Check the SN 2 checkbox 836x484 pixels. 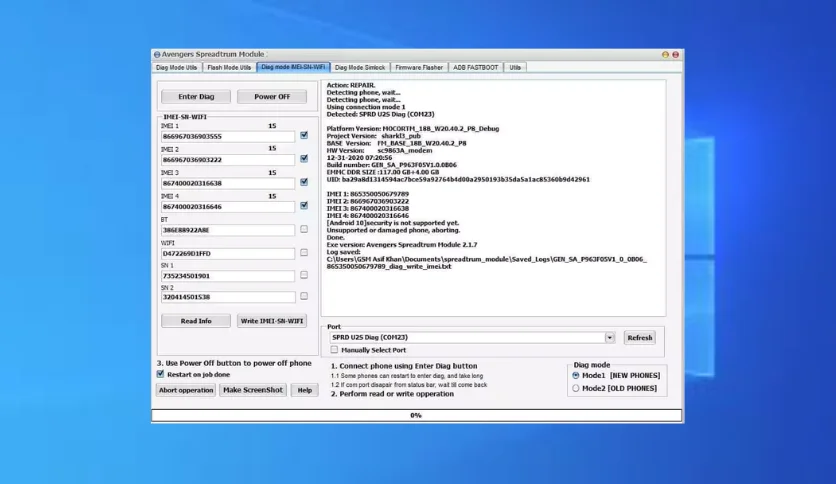coord(304,296)
